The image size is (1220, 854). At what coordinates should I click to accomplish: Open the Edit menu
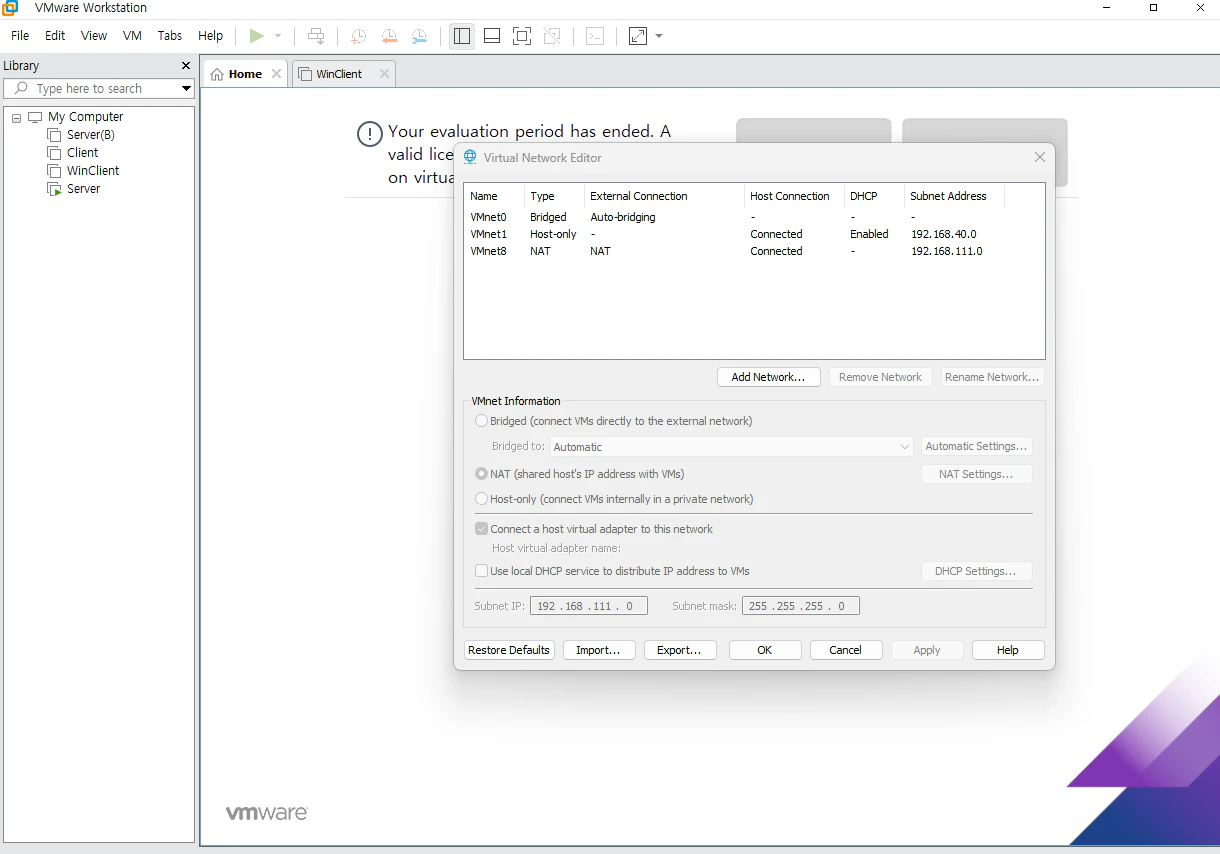[55, 36]
